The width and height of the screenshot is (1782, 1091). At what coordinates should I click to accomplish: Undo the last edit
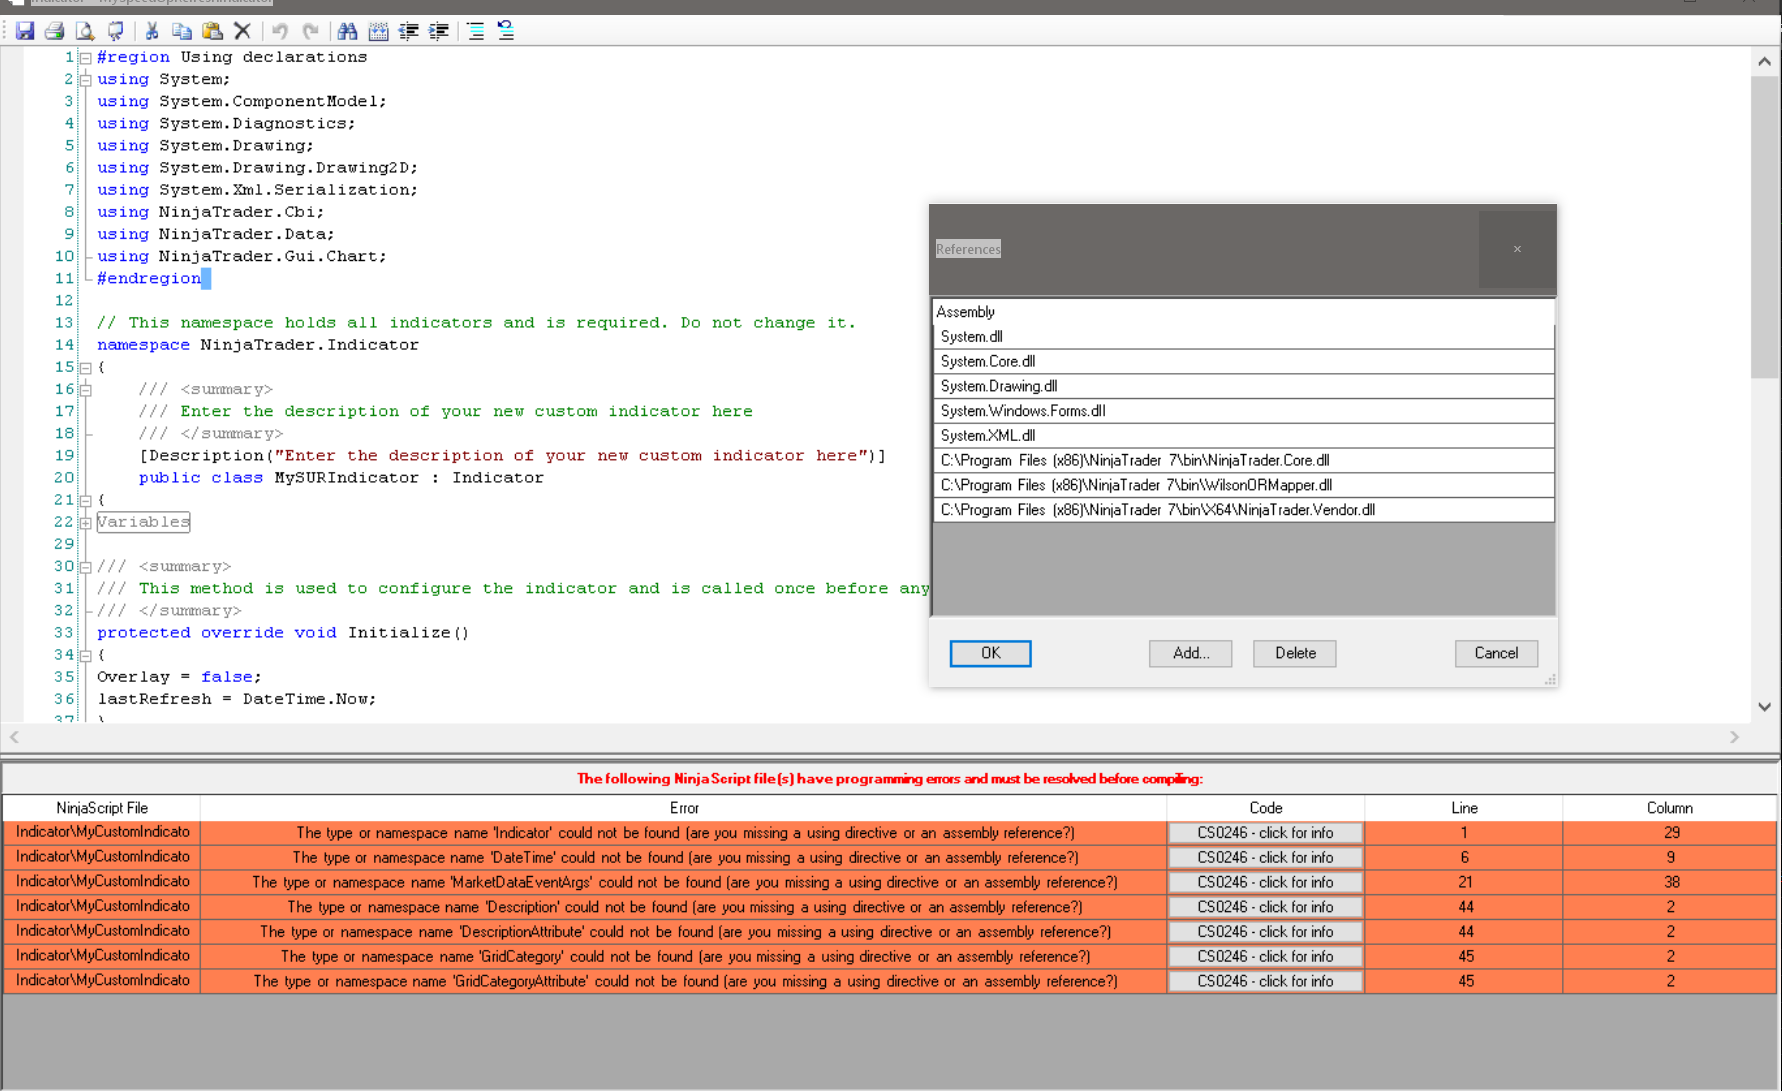pyautogui.click(x=280, y=31)
